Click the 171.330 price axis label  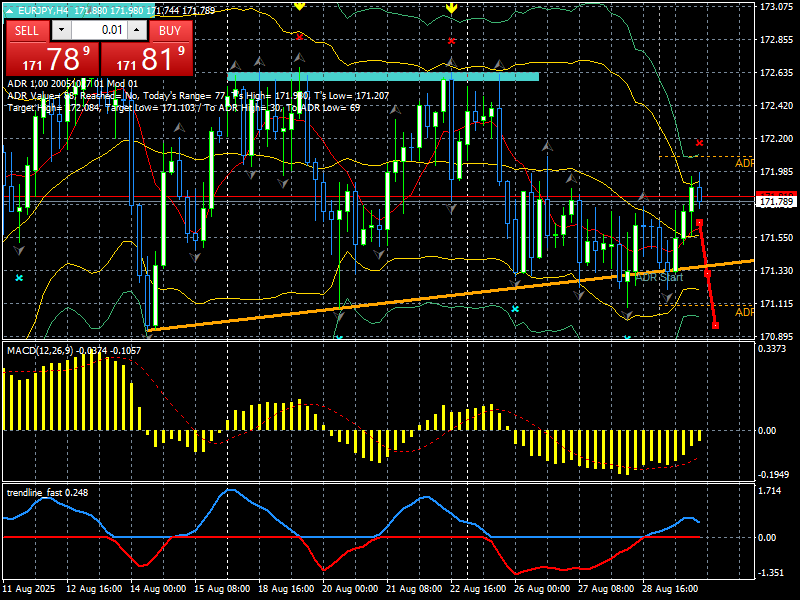776,270
